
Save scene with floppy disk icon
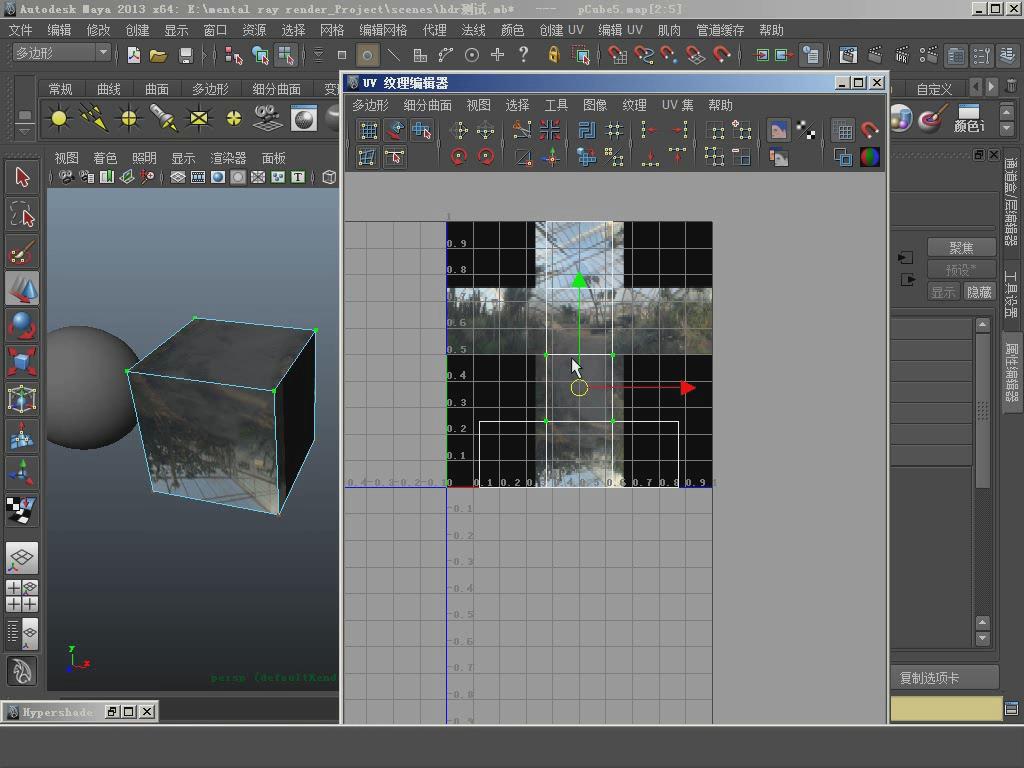pos(185,56)
